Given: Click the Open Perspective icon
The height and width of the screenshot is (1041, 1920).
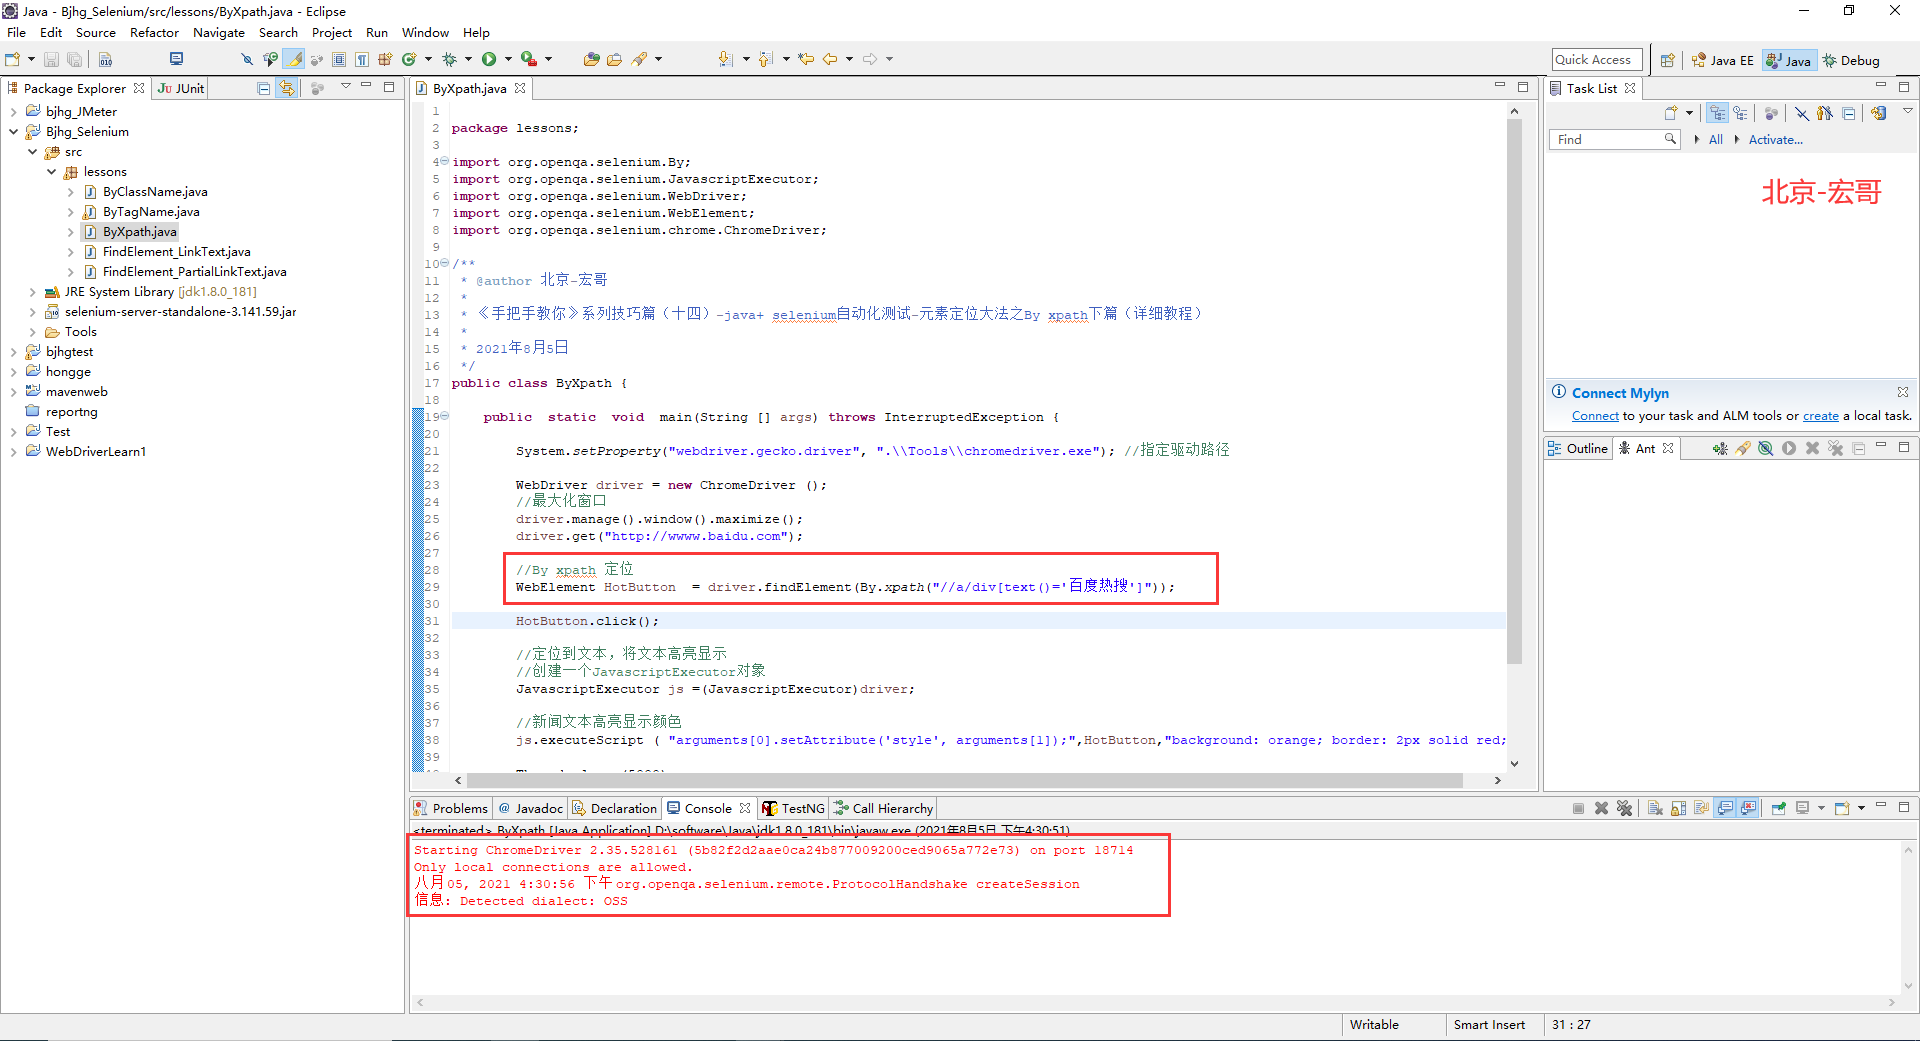Looking at the screenshot, I should (1667, 60).
